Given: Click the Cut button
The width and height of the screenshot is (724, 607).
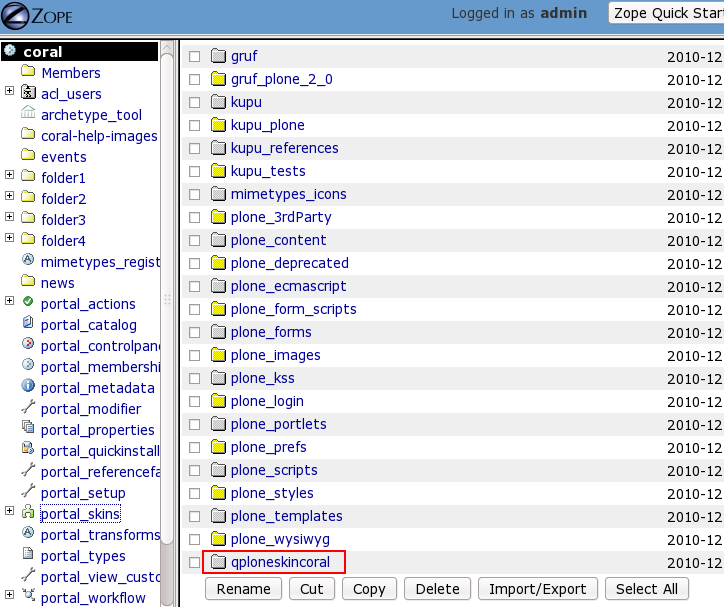Looking at the screenshot, I should [x=312, y=589].
